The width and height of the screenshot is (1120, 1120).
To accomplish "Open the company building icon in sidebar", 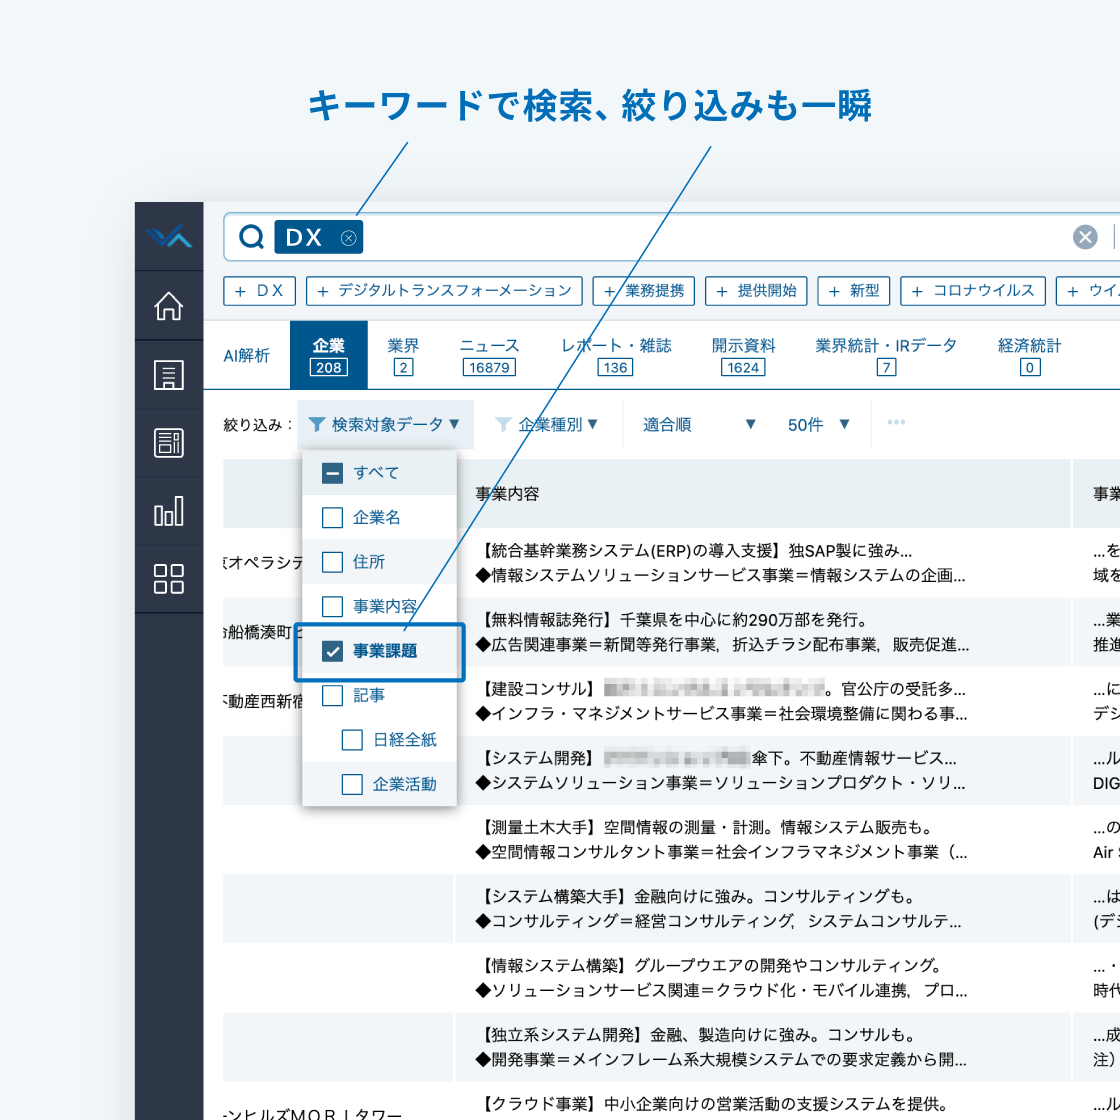I will 169,374.
